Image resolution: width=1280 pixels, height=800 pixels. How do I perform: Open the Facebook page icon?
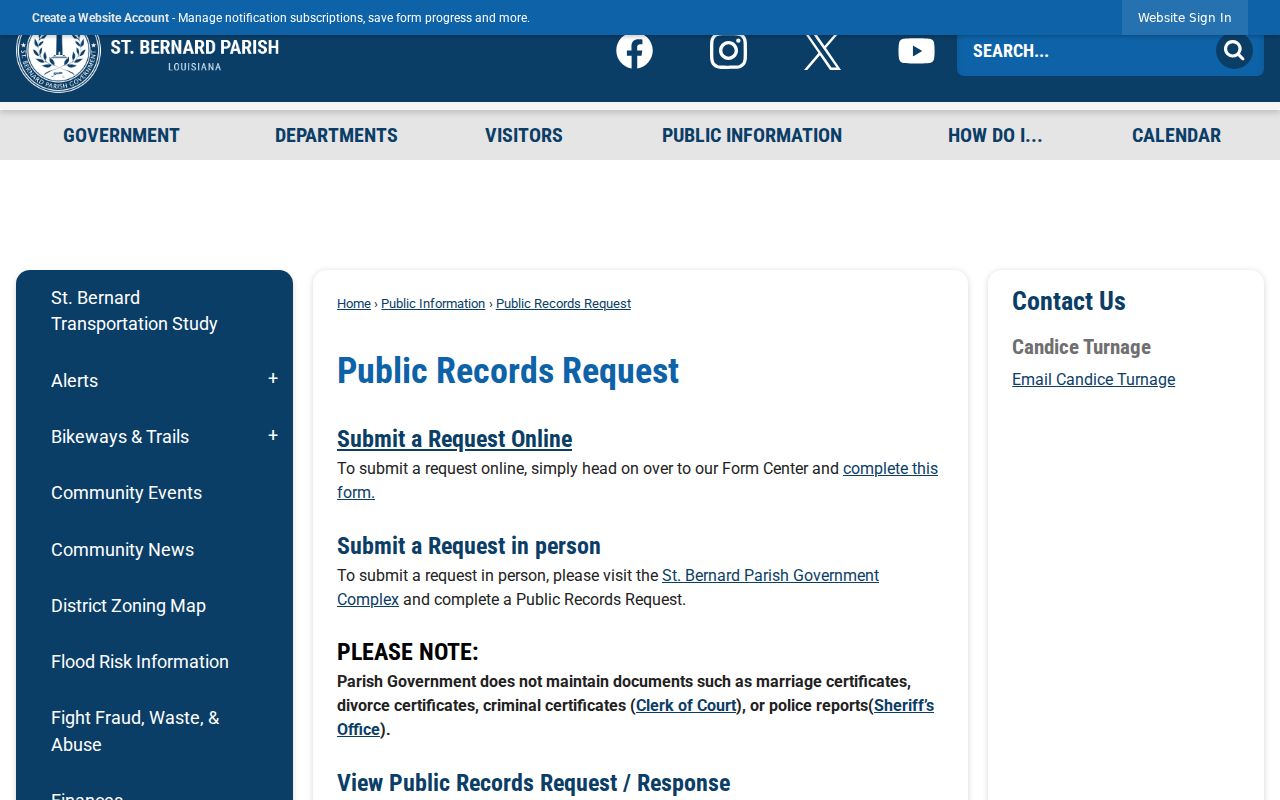pos(634,51)
